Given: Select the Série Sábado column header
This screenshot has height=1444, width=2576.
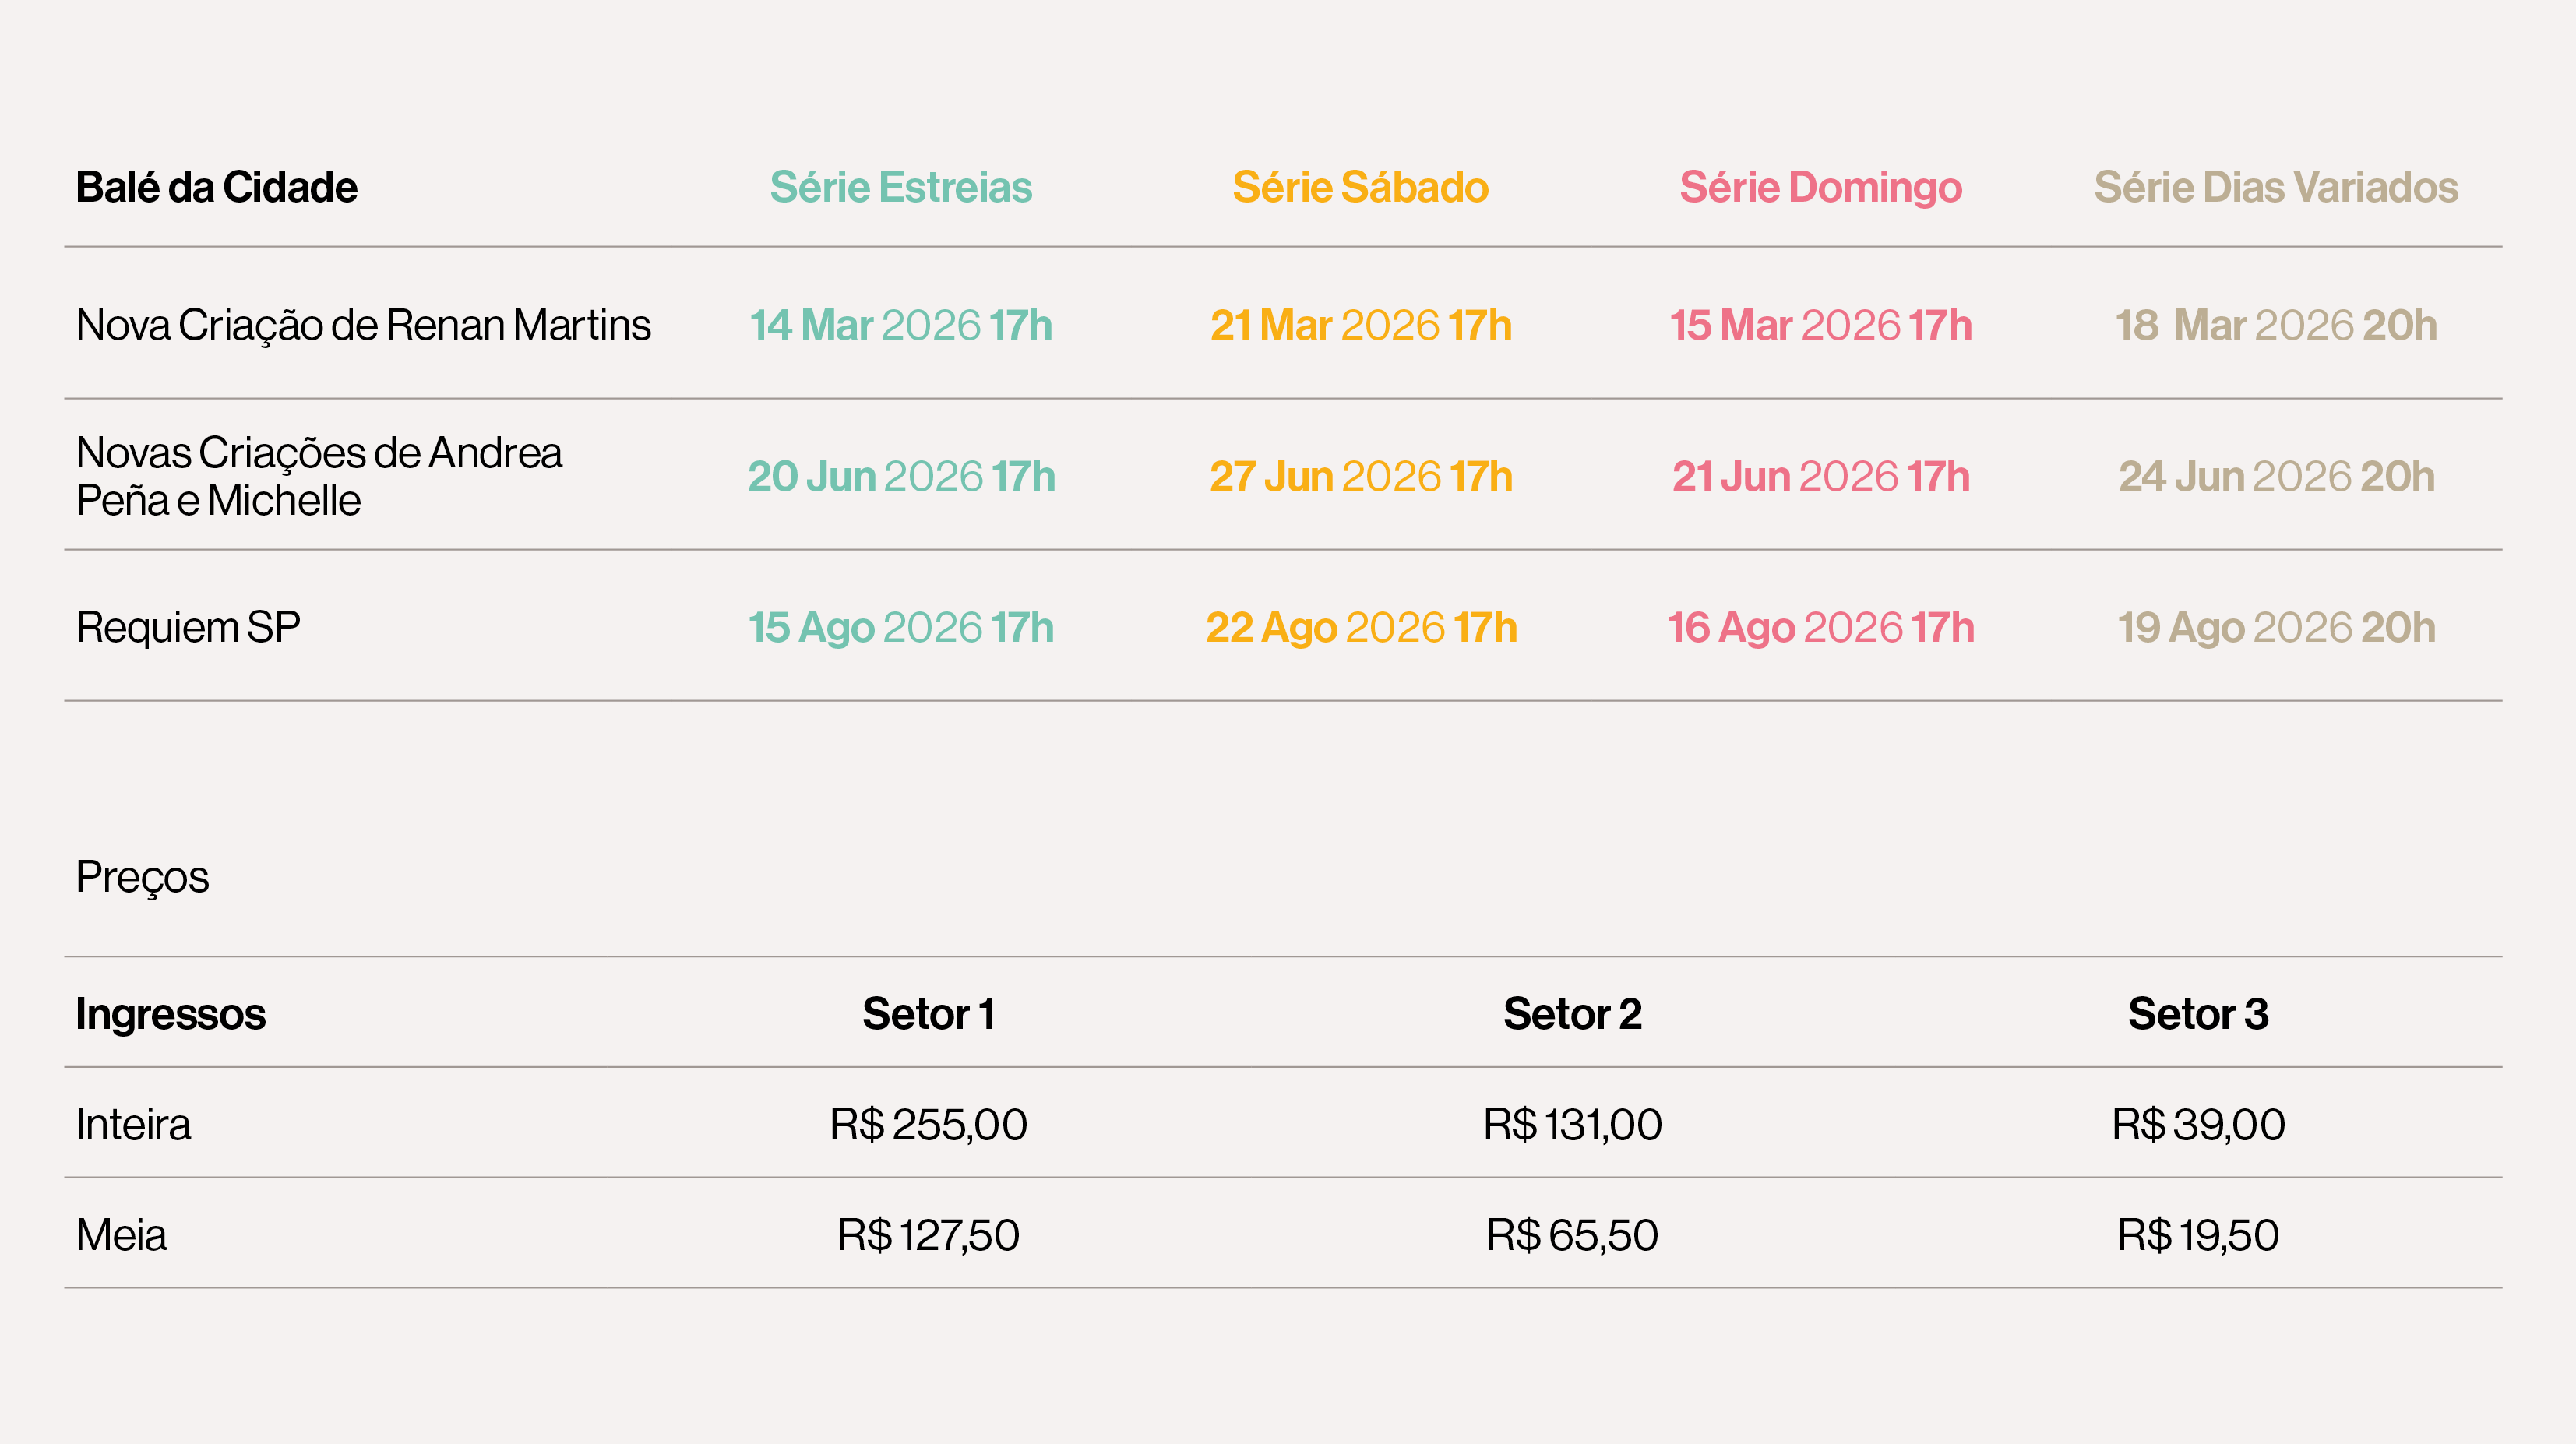Looking at the screenshot, I should [1360, 187].
